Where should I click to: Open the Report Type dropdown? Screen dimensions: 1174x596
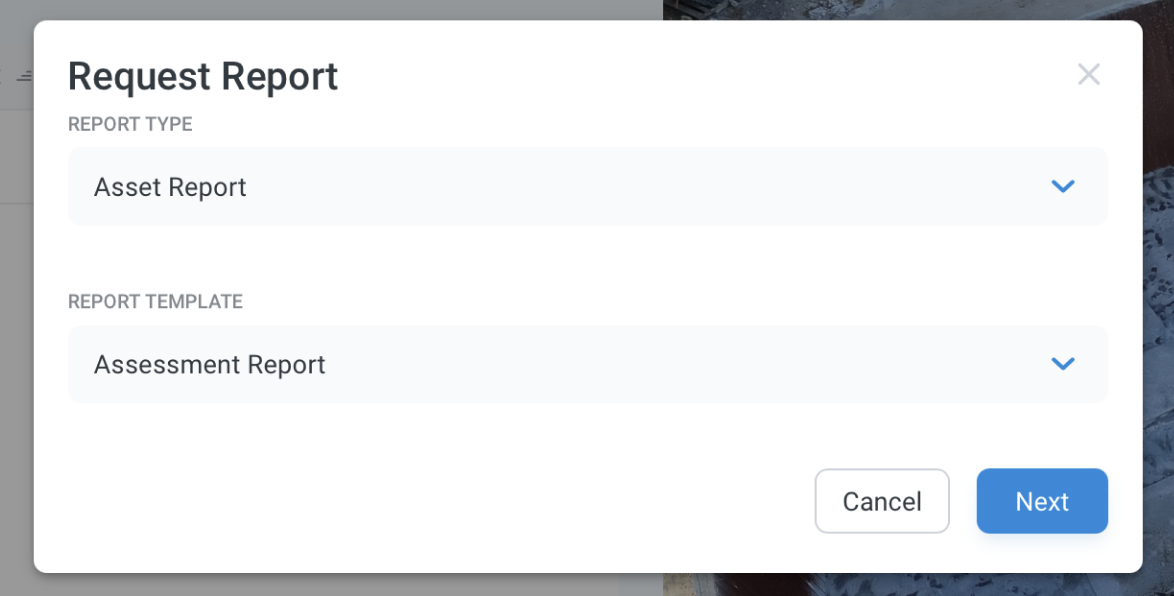coord(587,186)
